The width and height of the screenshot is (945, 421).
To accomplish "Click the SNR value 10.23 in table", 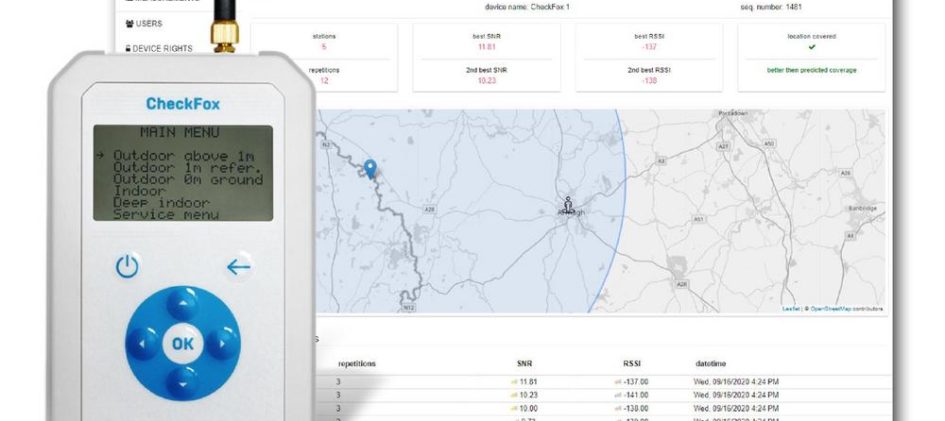I will click(528, 395).
